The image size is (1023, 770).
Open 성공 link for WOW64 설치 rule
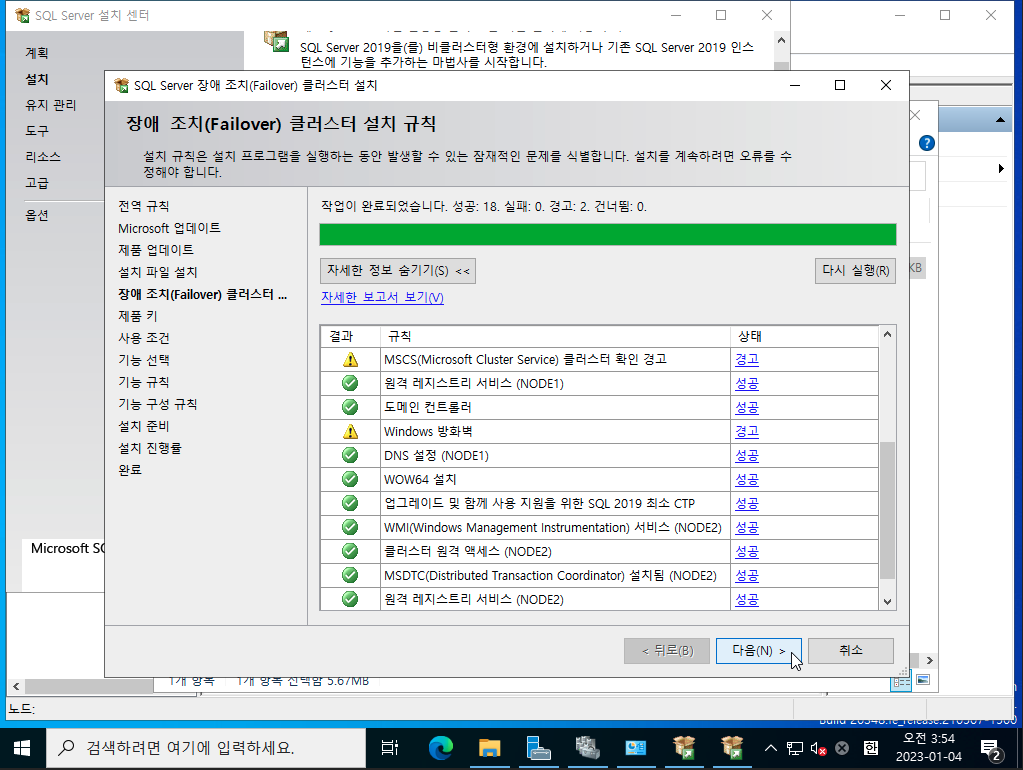(746, 480)
